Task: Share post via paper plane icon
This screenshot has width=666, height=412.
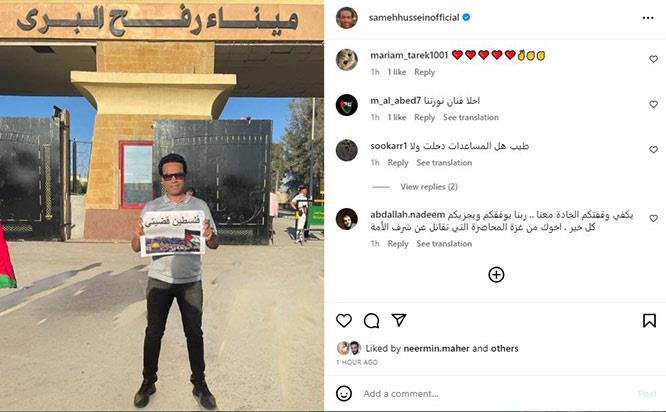Action: 399,320
